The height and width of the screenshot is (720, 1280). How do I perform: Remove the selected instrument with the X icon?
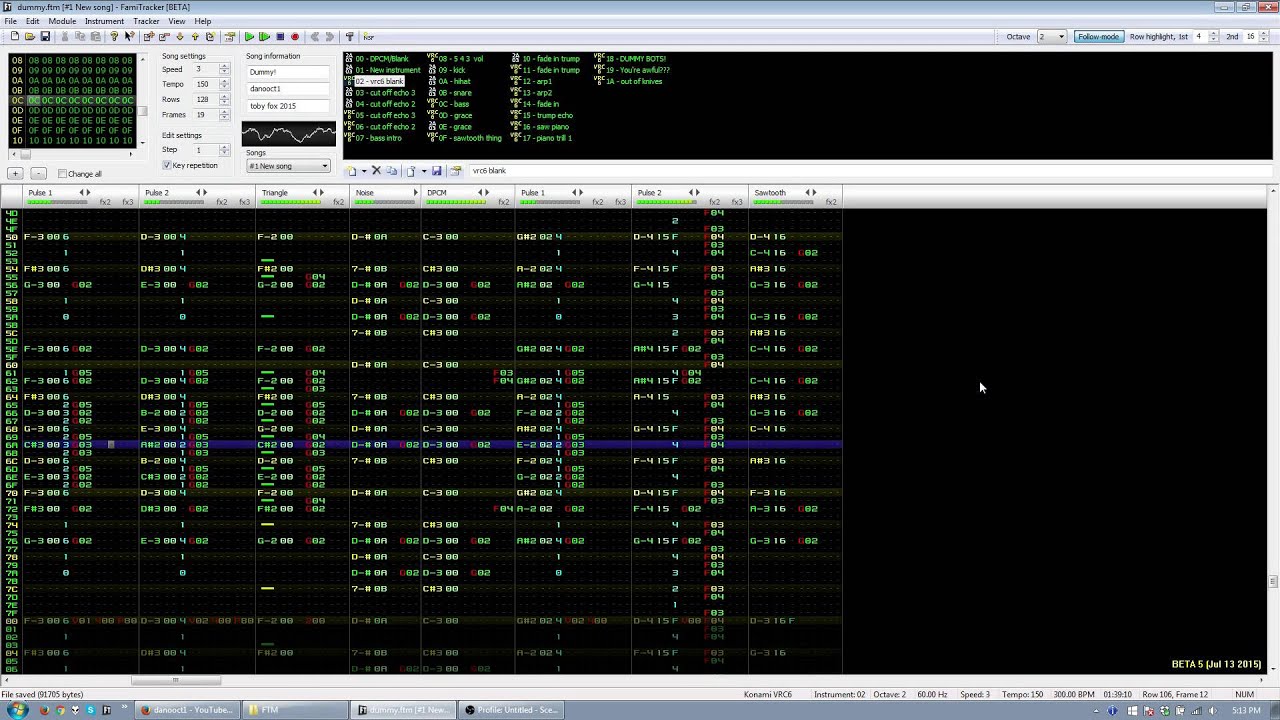click(x=376, y=171)
